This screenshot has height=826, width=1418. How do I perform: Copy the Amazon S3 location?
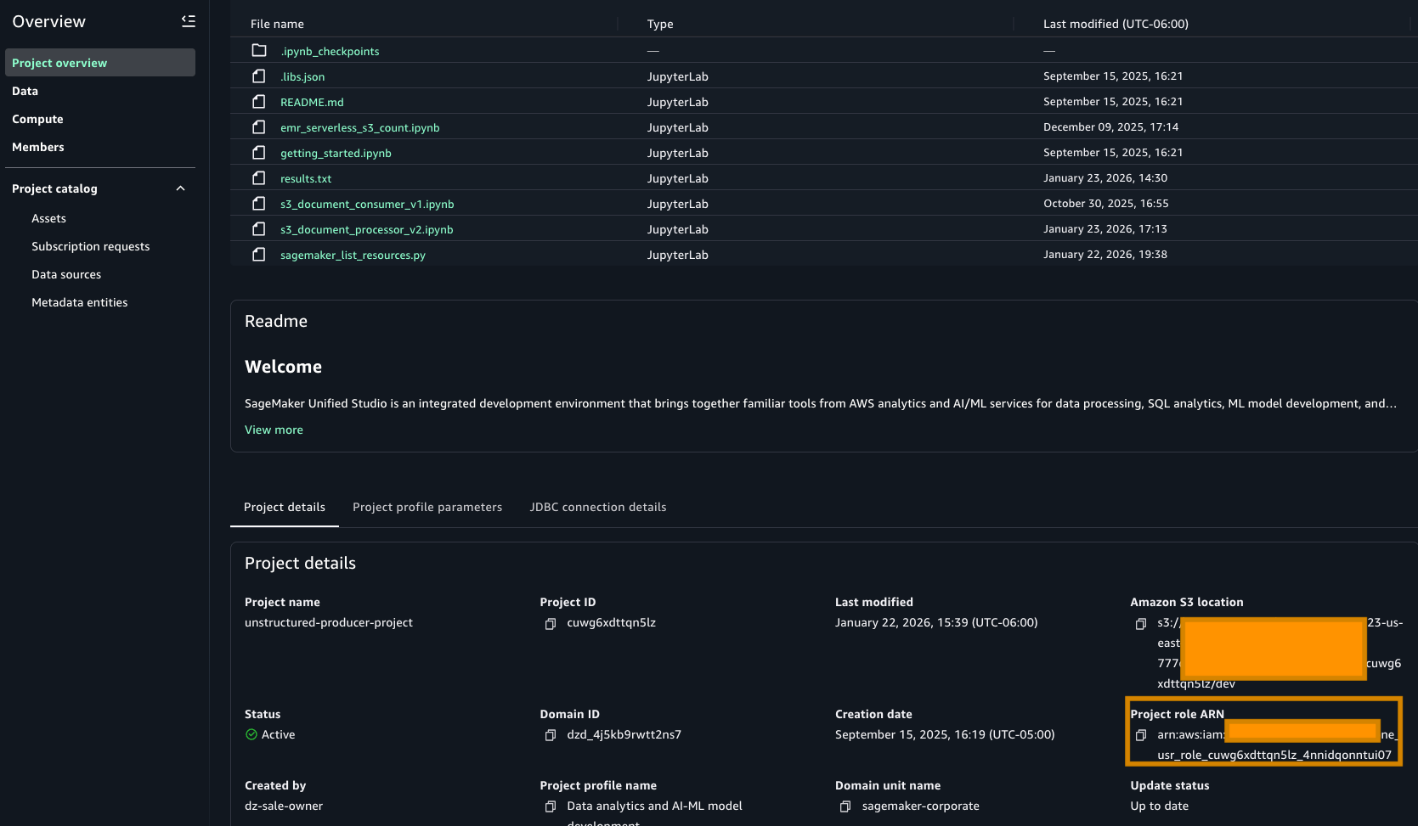[x=1141, y=624]
